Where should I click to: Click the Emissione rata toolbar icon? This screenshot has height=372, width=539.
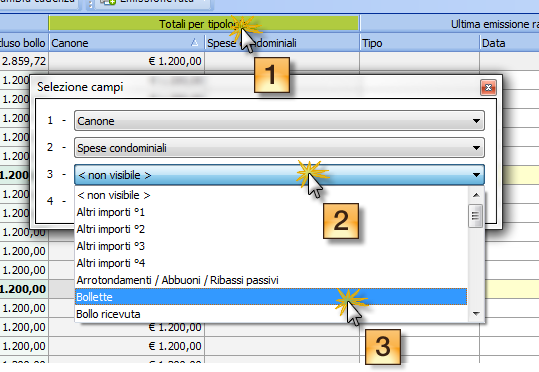pyautogui.click(x=108, y=2)
